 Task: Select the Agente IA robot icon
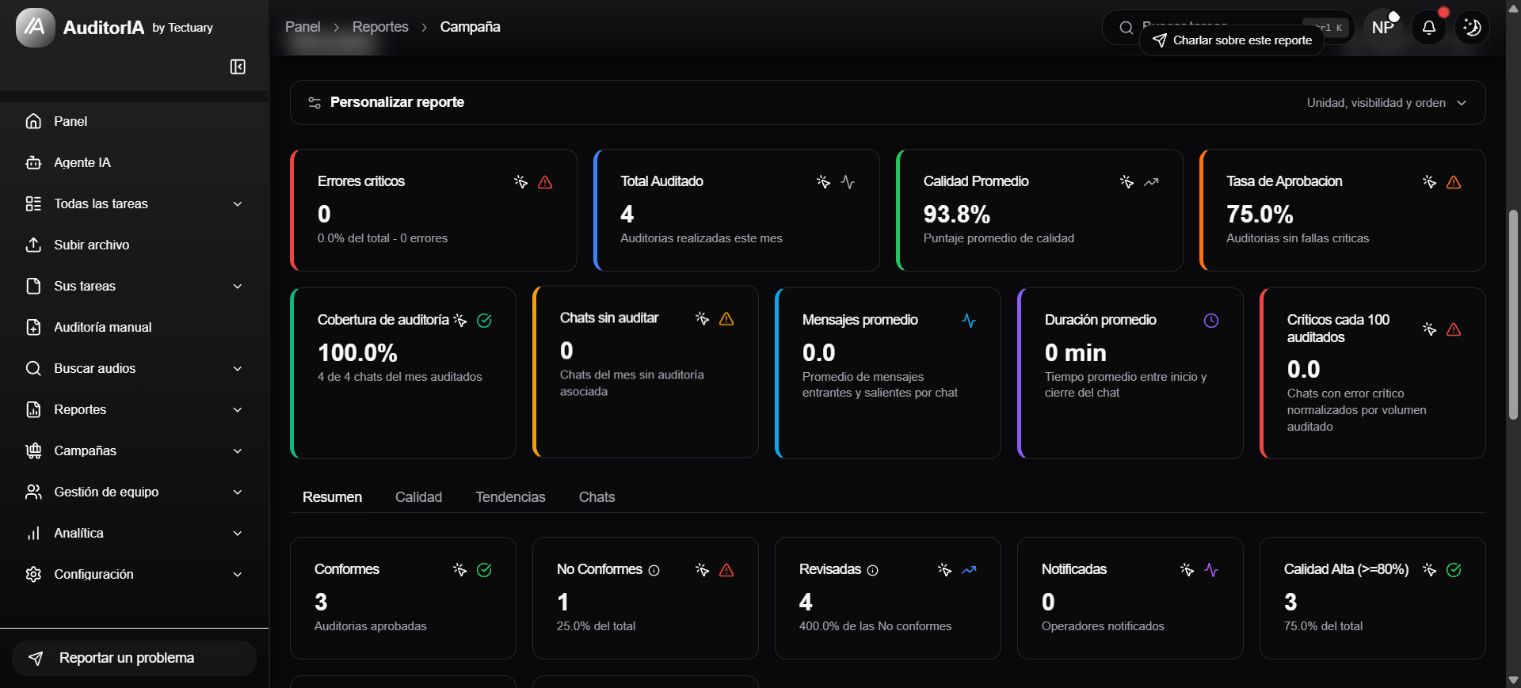pos(34,163)
